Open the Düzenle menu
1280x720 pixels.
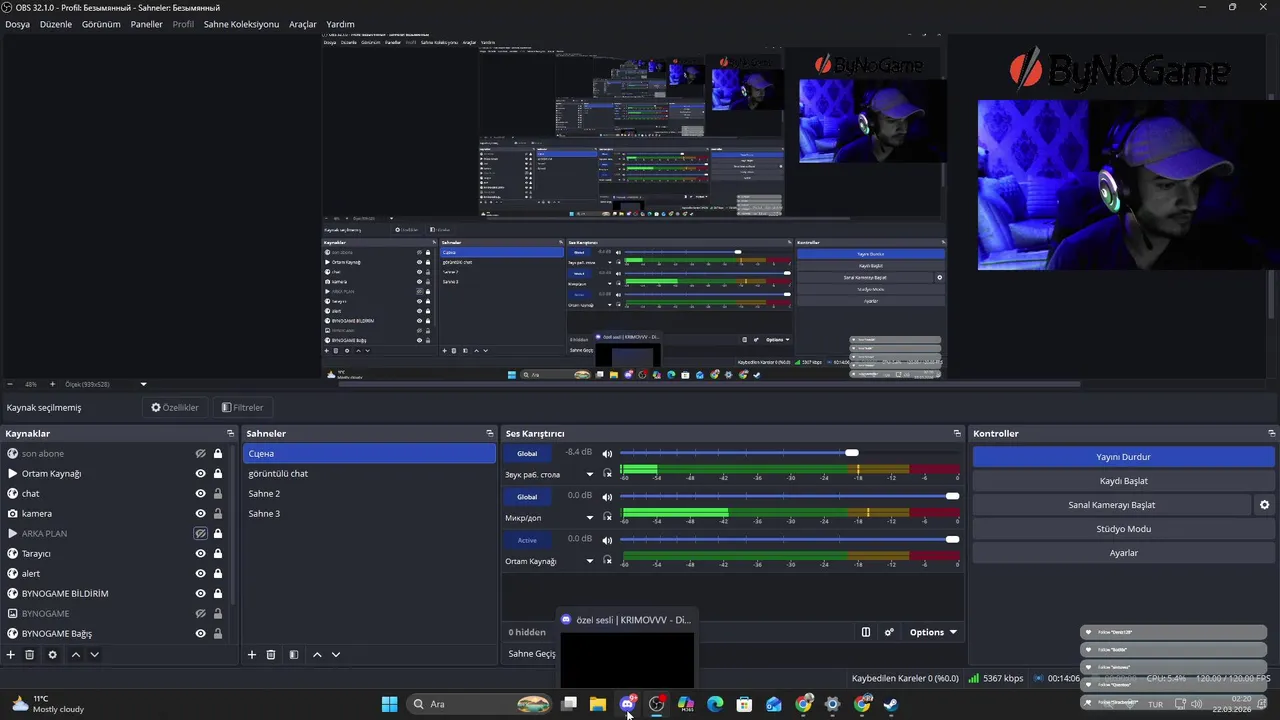56,24
